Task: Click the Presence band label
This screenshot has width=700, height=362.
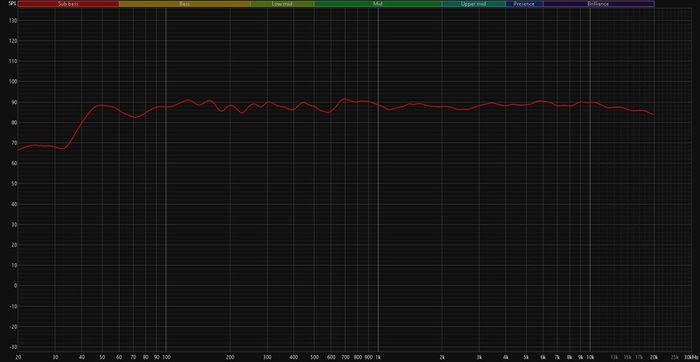Action: [525, 4]
